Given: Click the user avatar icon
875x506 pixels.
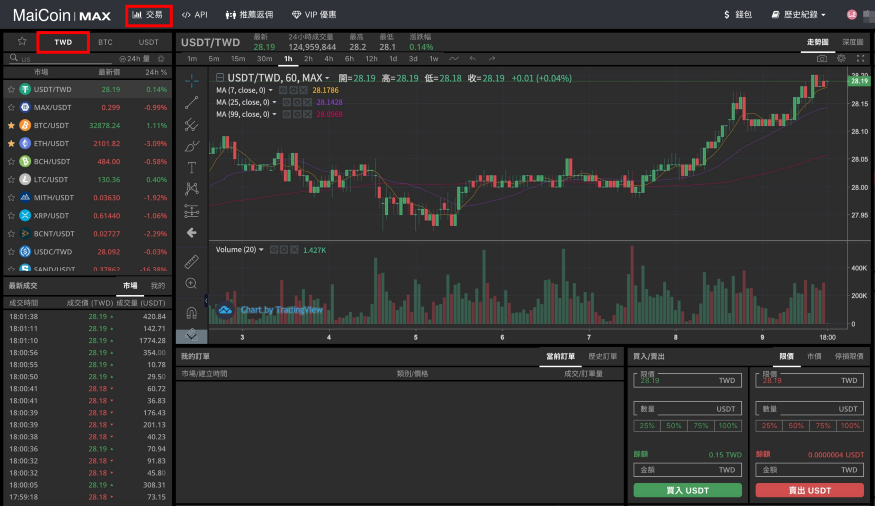Looking at the screenshot, I should coord(852,15).
